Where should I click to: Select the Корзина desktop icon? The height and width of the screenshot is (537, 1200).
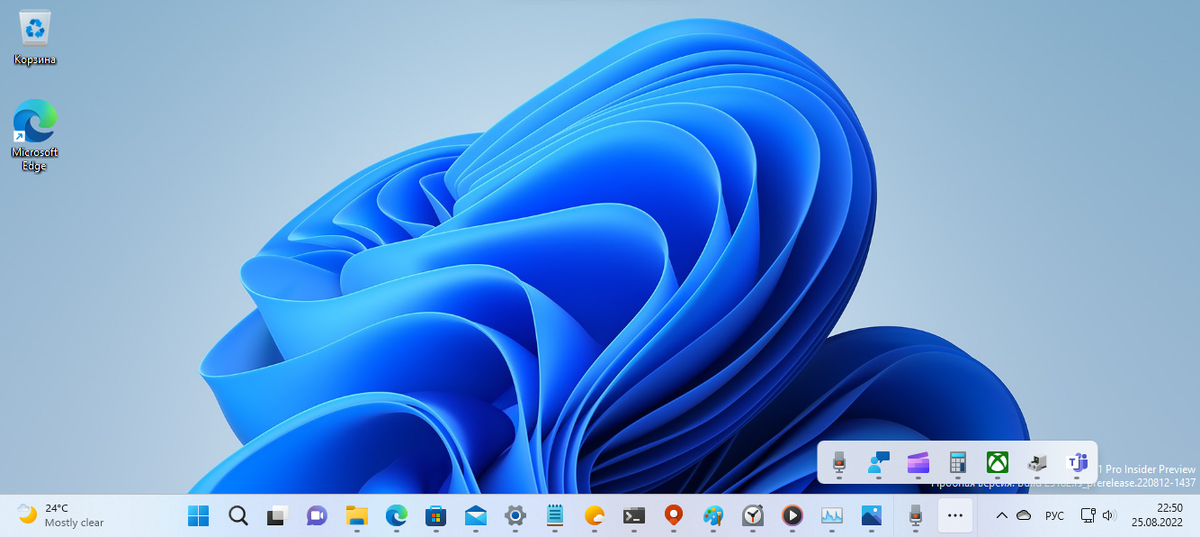[35, 39]
